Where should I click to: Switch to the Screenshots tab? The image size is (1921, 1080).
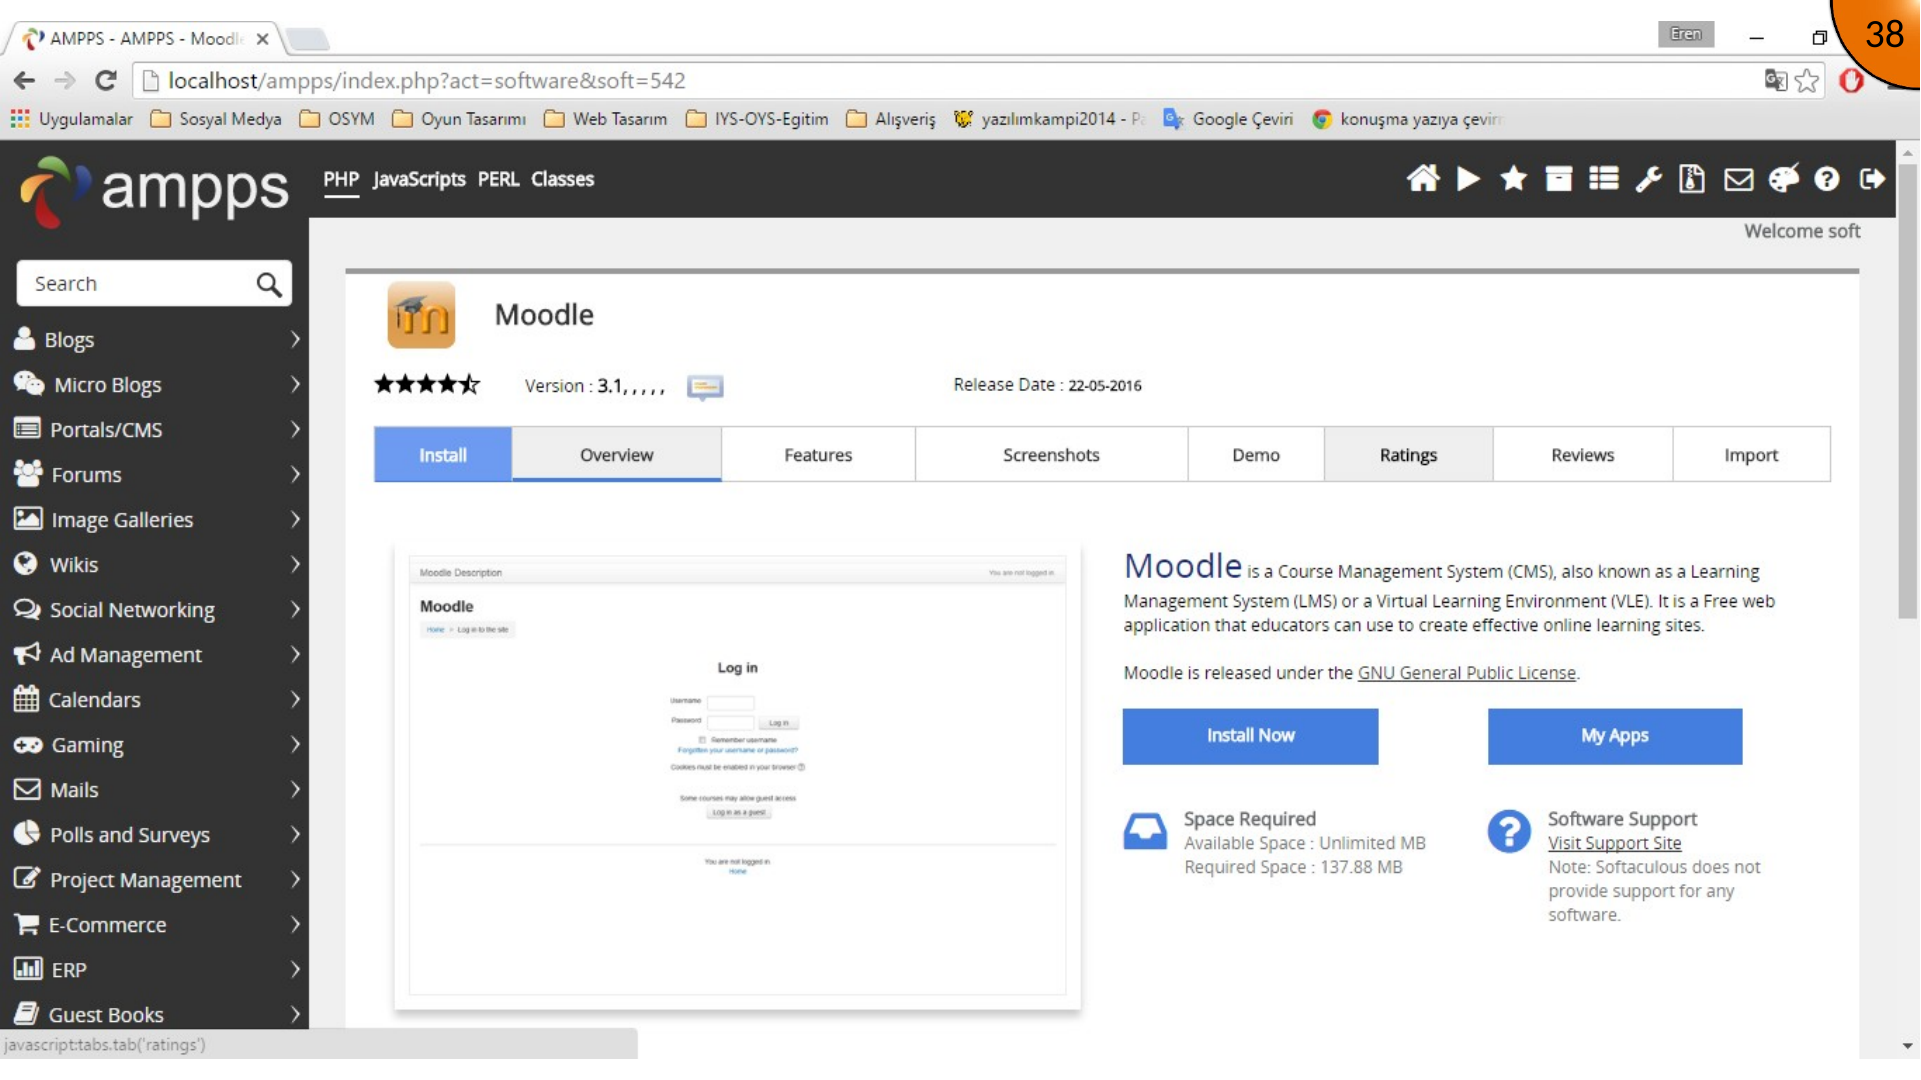(x=1051, y=455)
